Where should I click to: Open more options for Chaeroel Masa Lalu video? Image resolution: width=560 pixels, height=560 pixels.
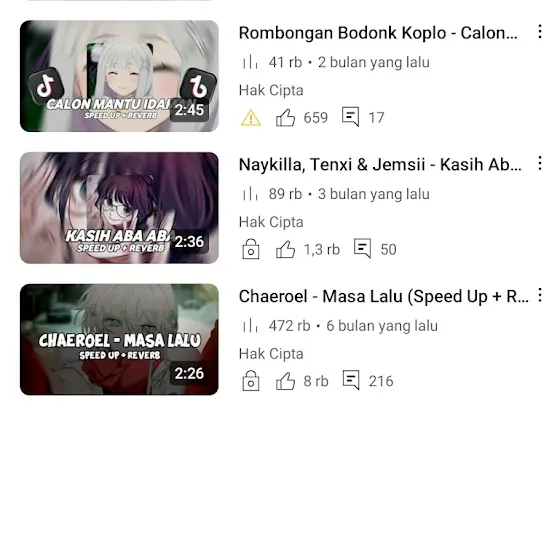click(x=540, y=295)
